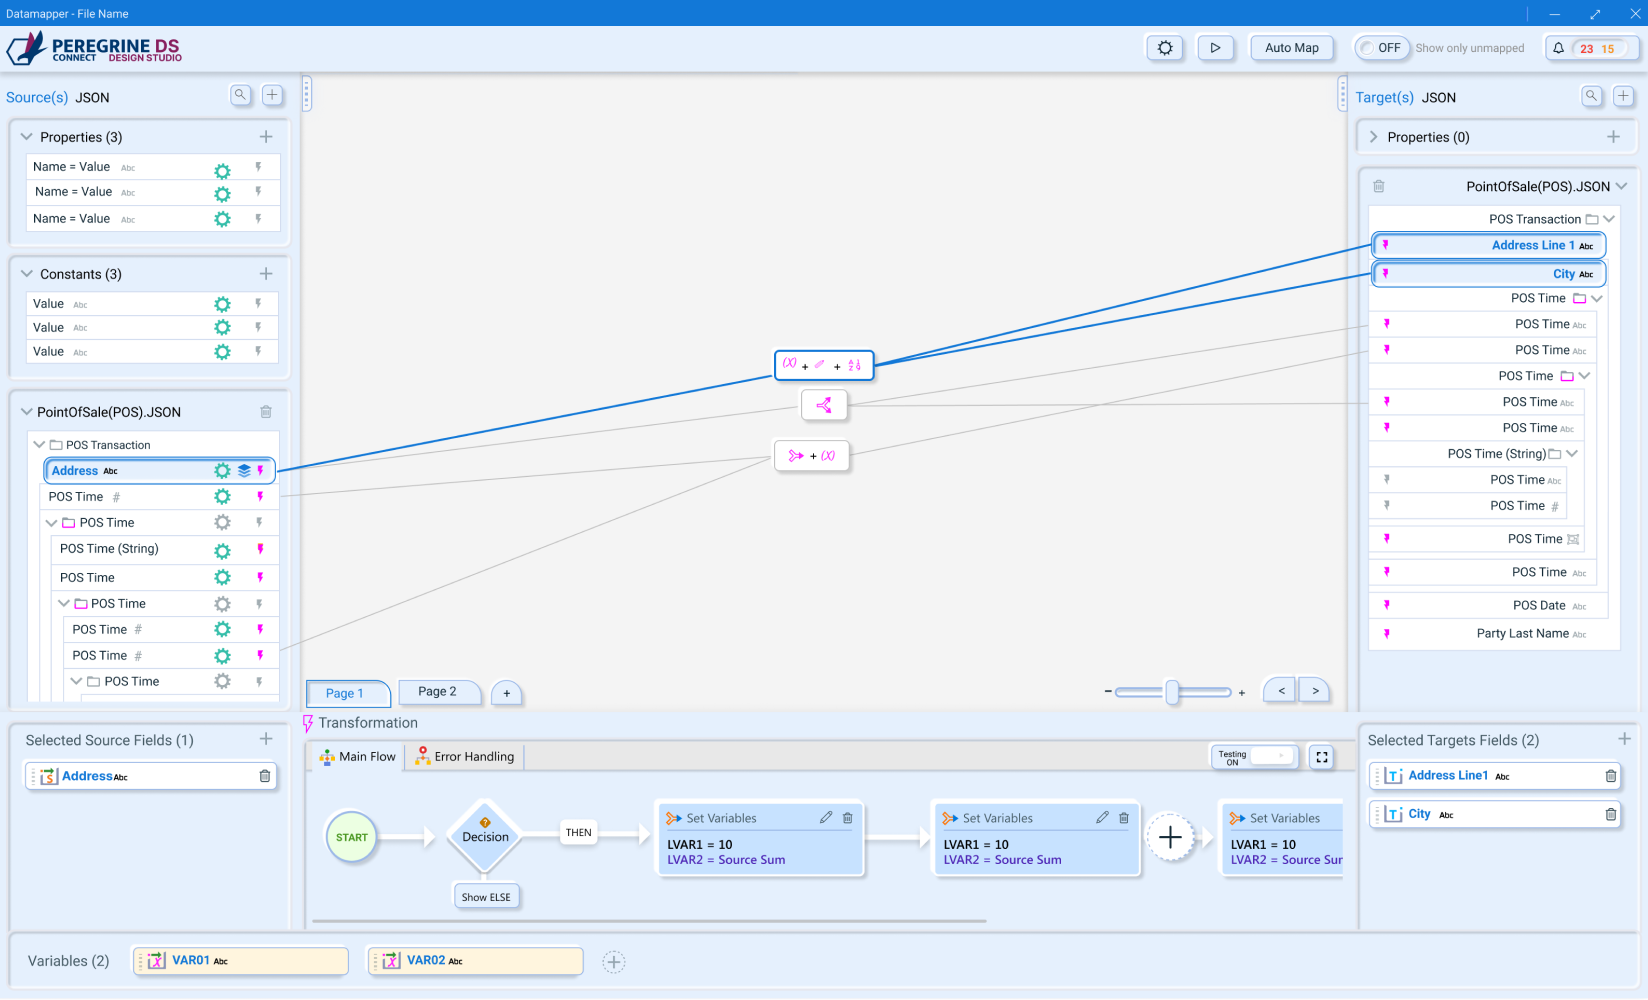Click layers icon on Address source field
Screen dimensions: 1648x1000
click(244, 471)
